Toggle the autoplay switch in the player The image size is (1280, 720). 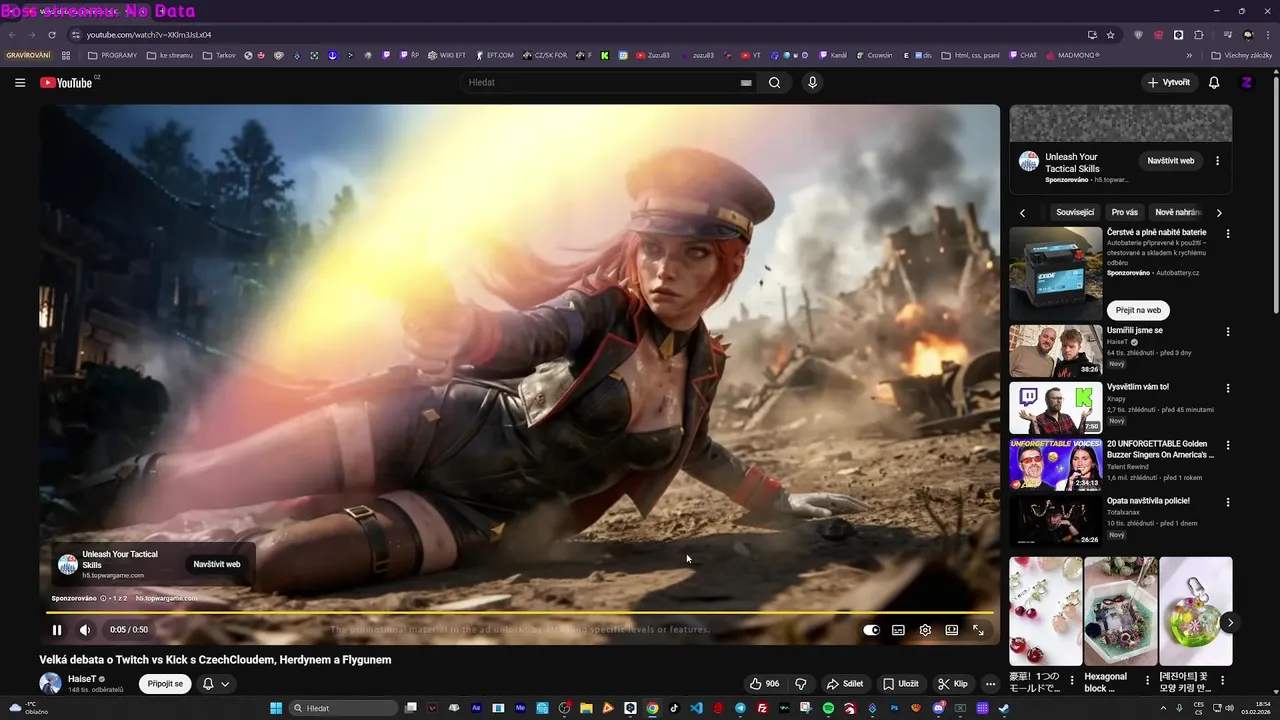(872, 630)
